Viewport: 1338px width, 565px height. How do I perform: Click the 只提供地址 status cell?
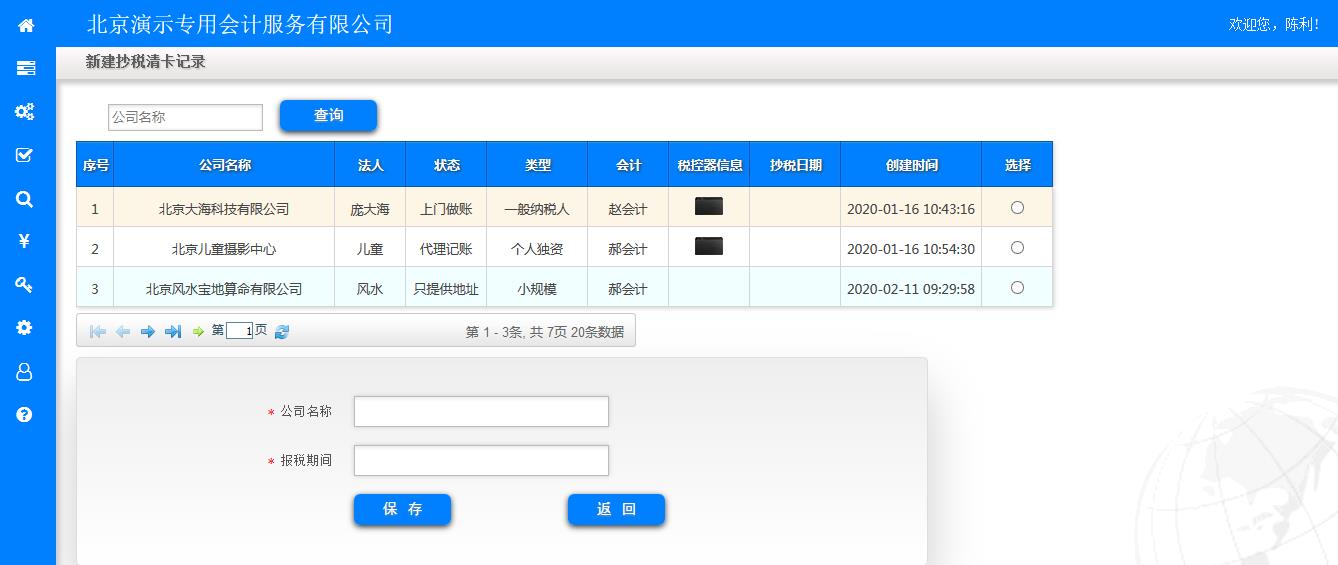click(x=446, y=289)
